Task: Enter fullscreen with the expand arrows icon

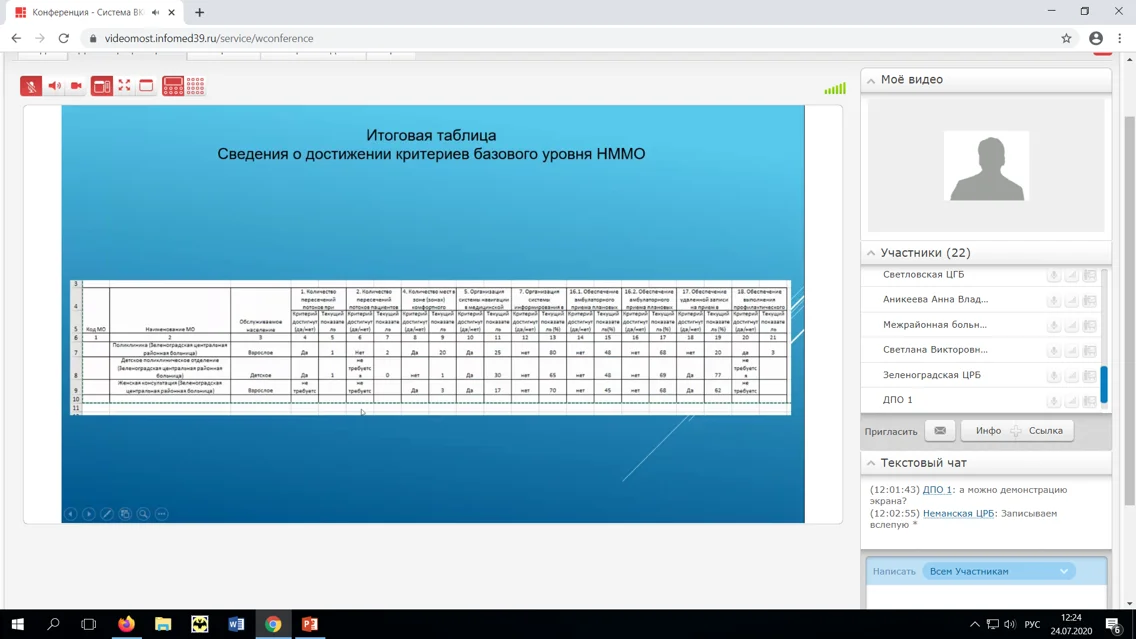Action: point(124,86)
